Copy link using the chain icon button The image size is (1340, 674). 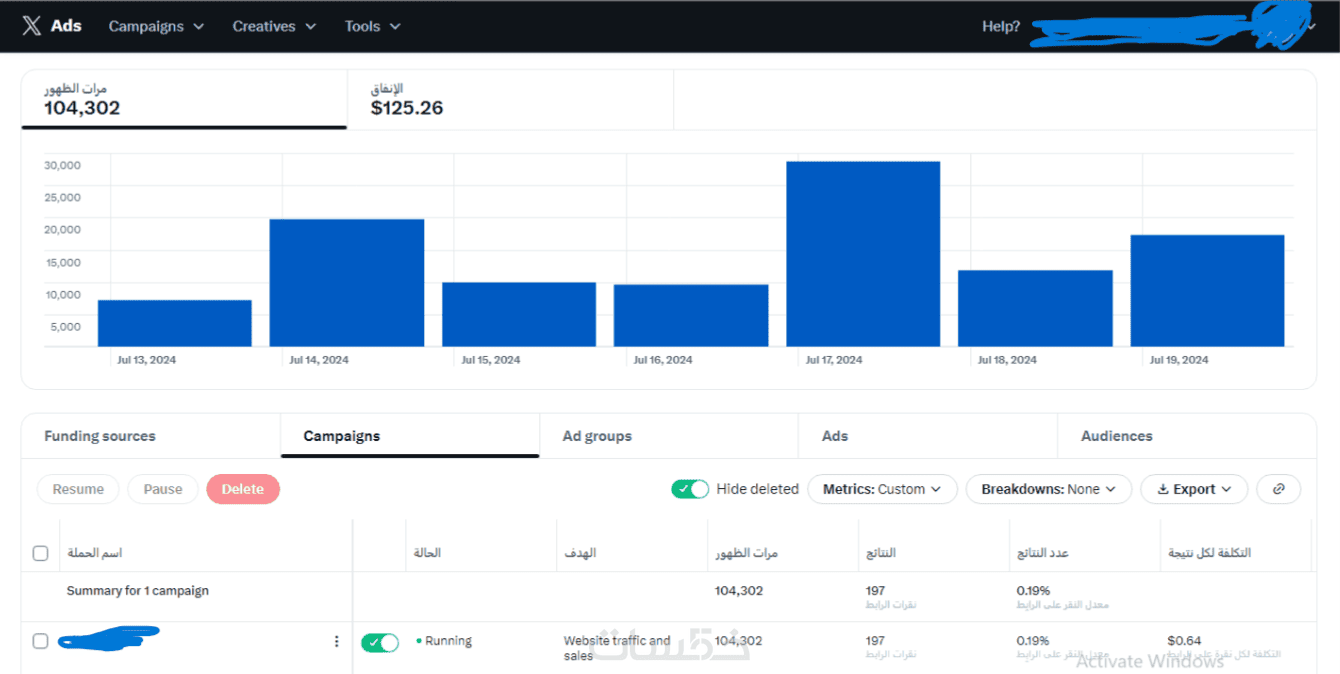(1279, 489)
